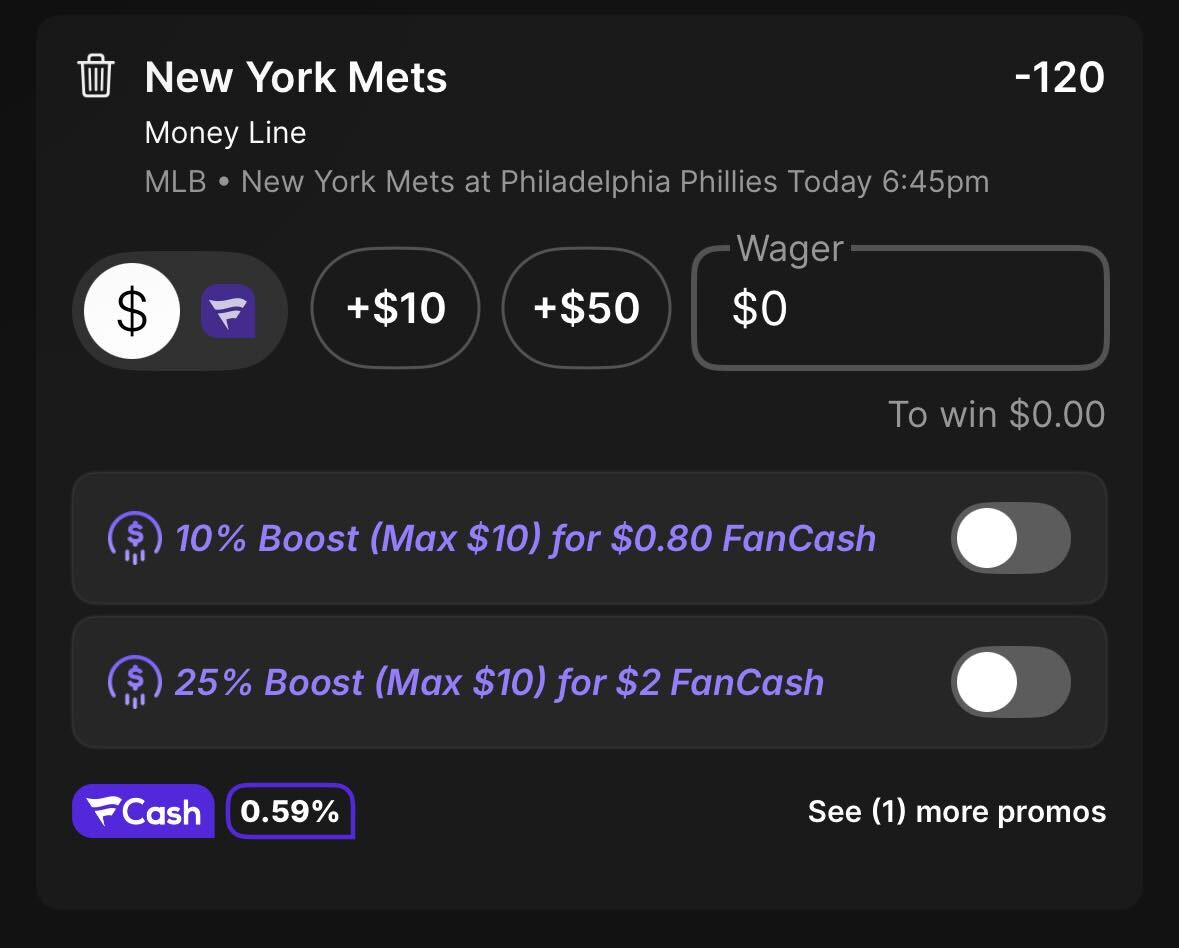The height and width of the screenshot is (948, 1179).
Task: Add $10 to the wager
Action: pos(396,308)
